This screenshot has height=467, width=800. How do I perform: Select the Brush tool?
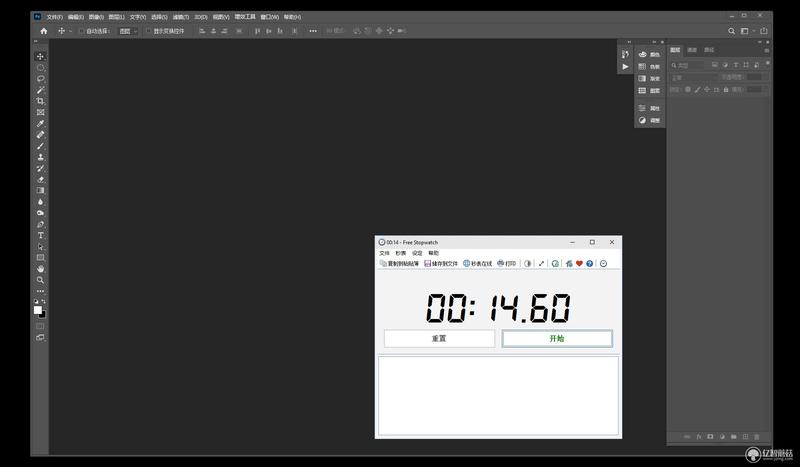point(40,146)
